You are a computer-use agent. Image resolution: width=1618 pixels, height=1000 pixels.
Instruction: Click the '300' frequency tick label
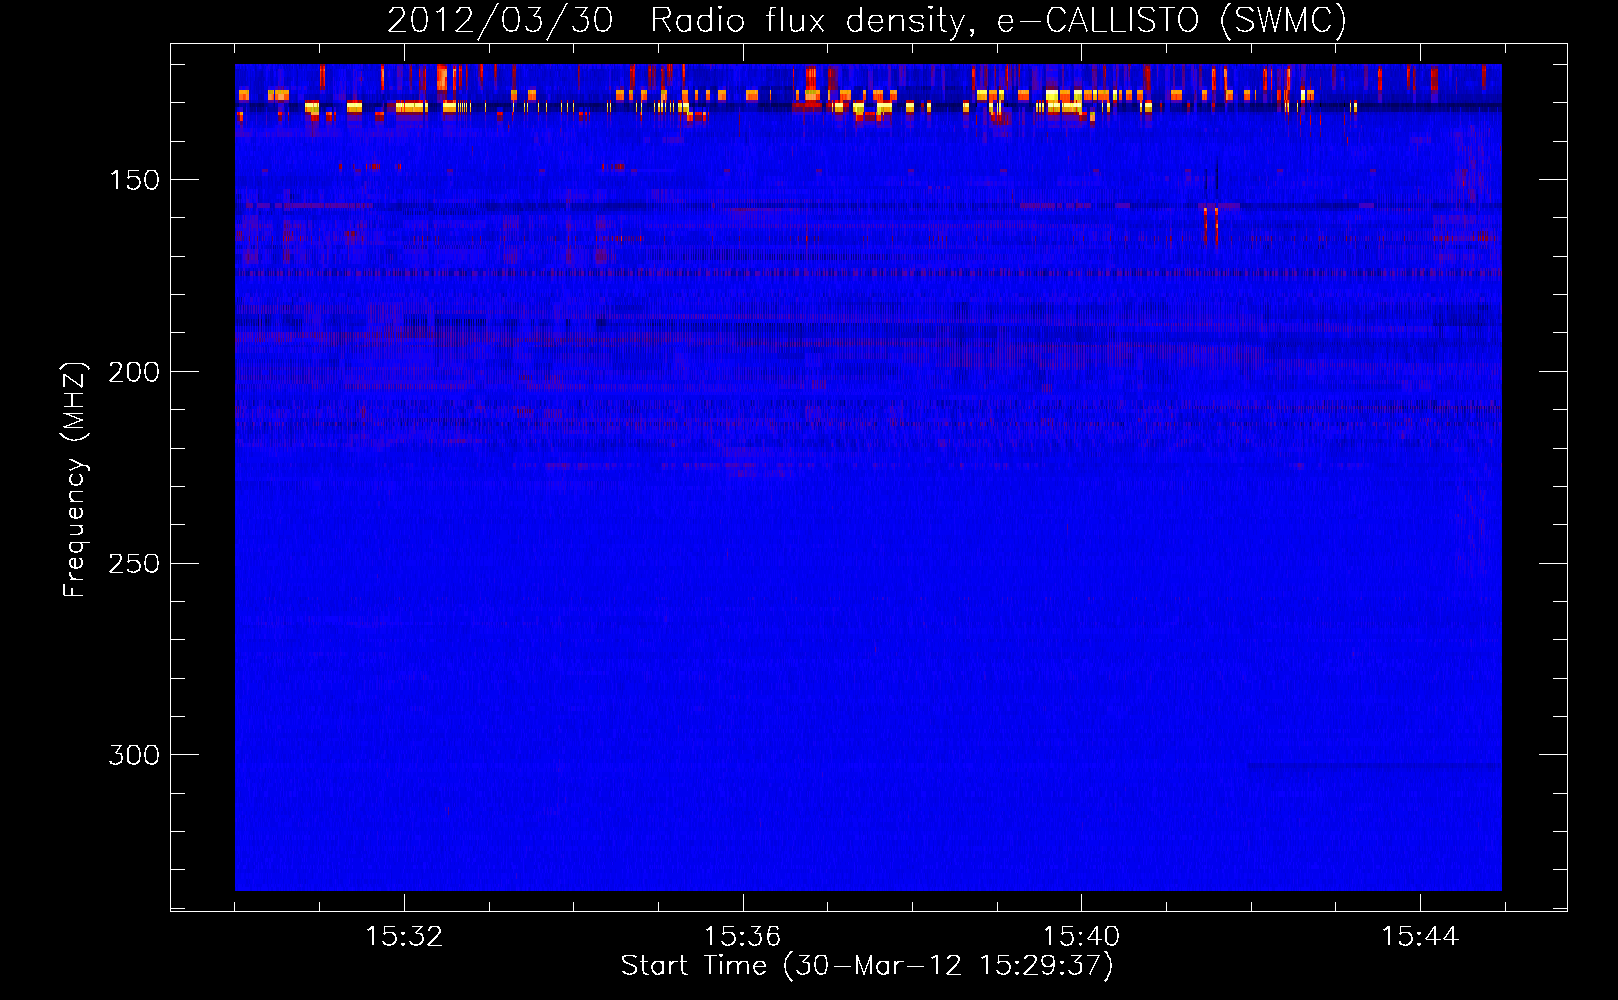tap(134, 755)
